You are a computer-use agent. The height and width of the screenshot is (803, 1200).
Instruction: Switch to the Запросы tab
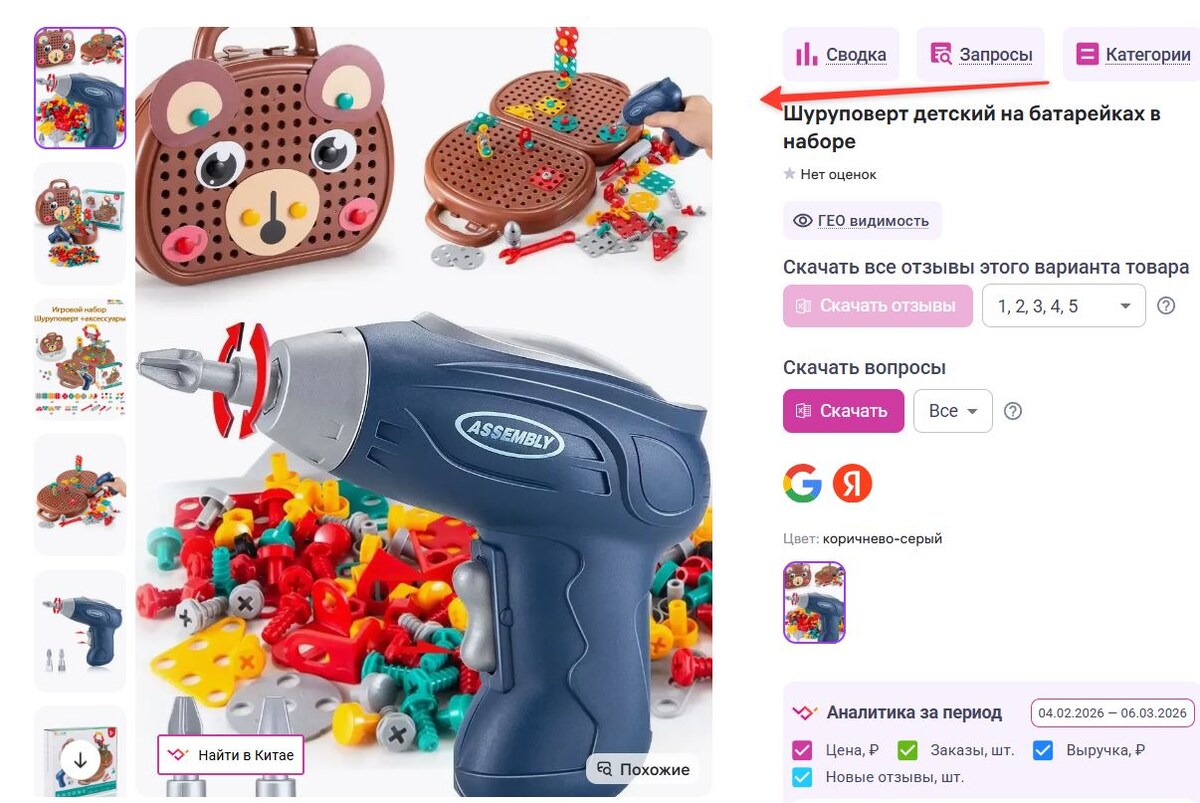pyautogui.click(x=982, y=54)
